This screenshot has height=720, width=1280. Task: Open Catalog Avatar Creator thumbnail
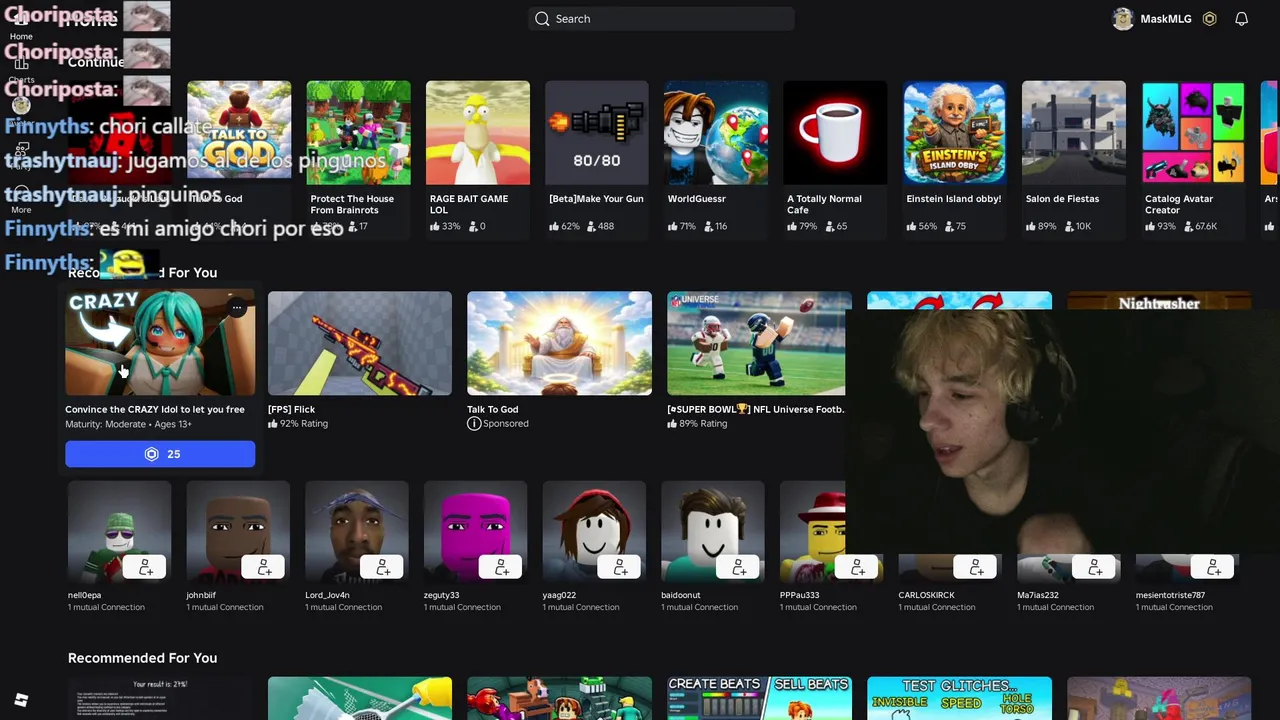1193,132
